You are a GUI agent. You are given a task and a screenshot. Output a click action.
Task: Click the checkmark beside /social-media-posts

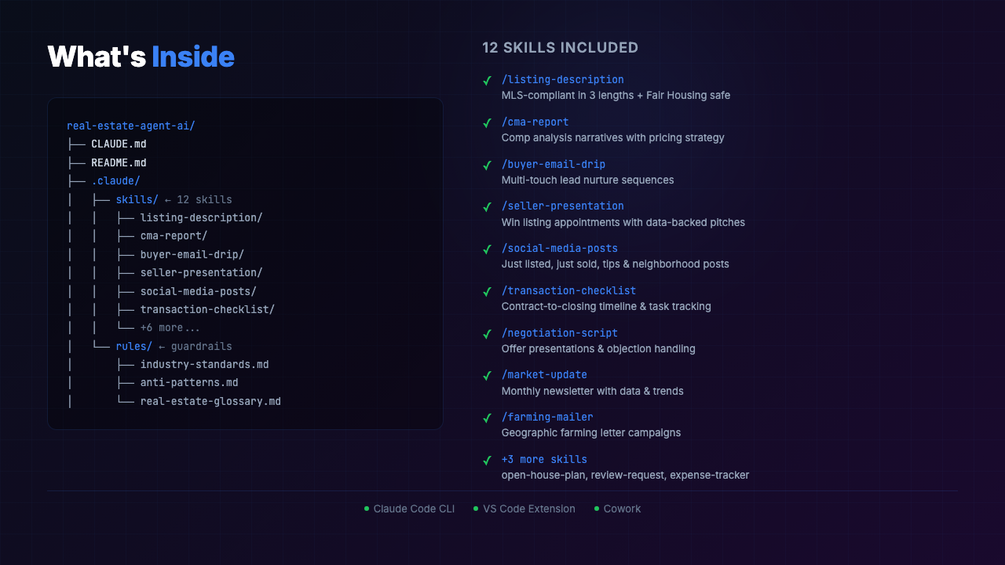tap(487, 248)
